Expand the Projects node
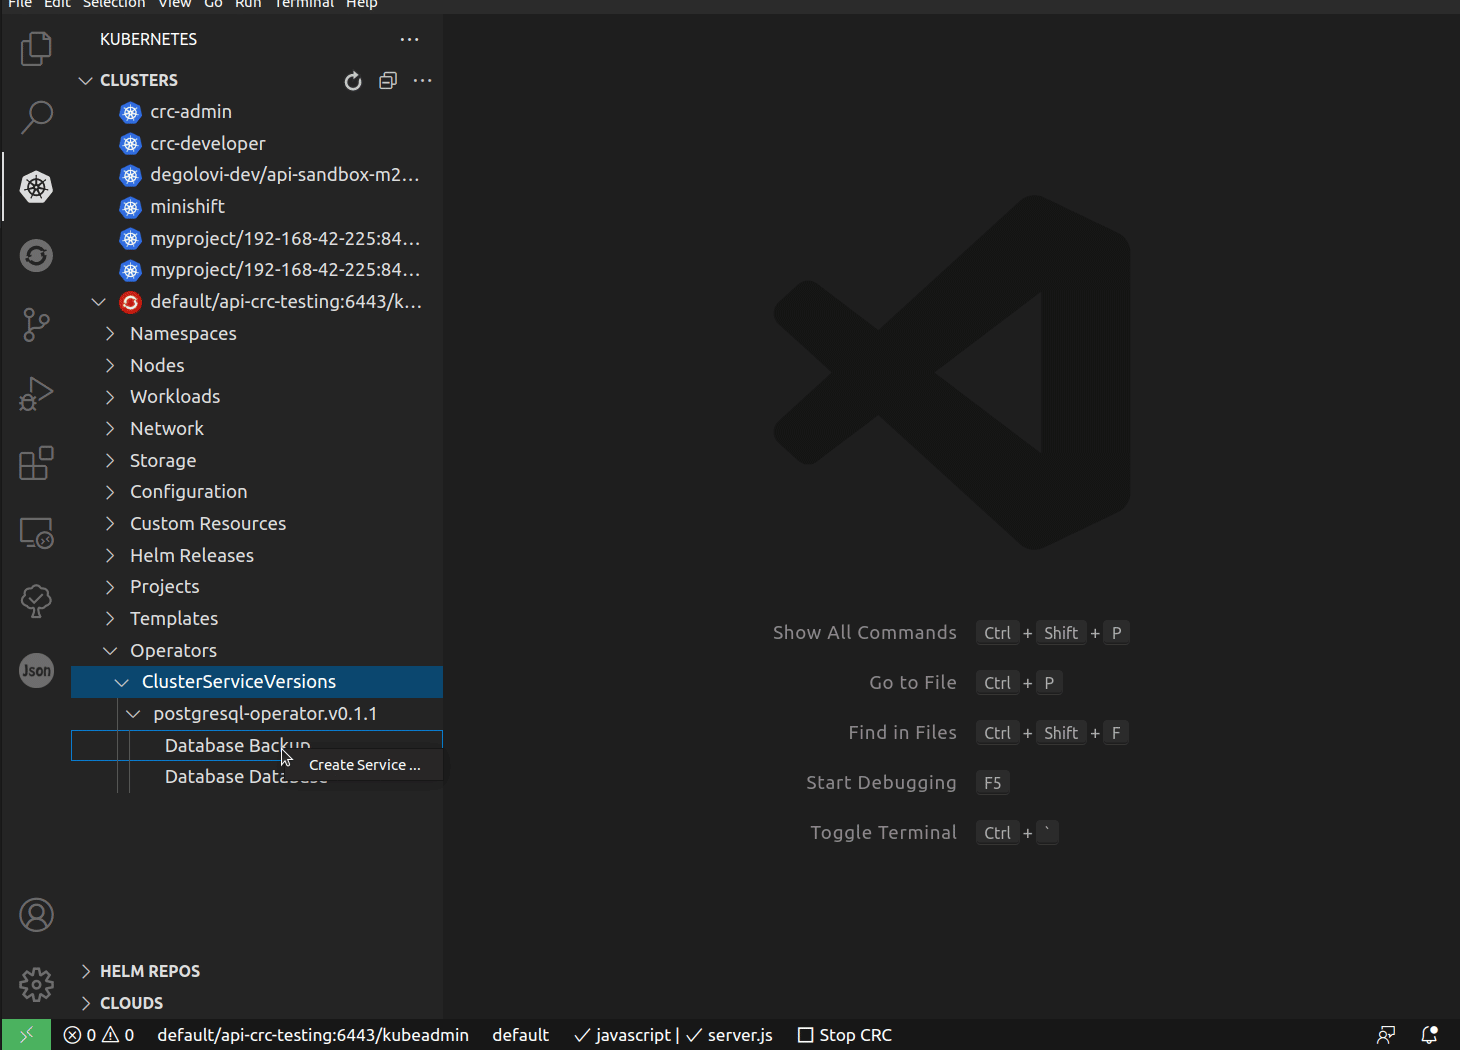The height and width of the screenshot is (1050, 1460). click(110, 587)
